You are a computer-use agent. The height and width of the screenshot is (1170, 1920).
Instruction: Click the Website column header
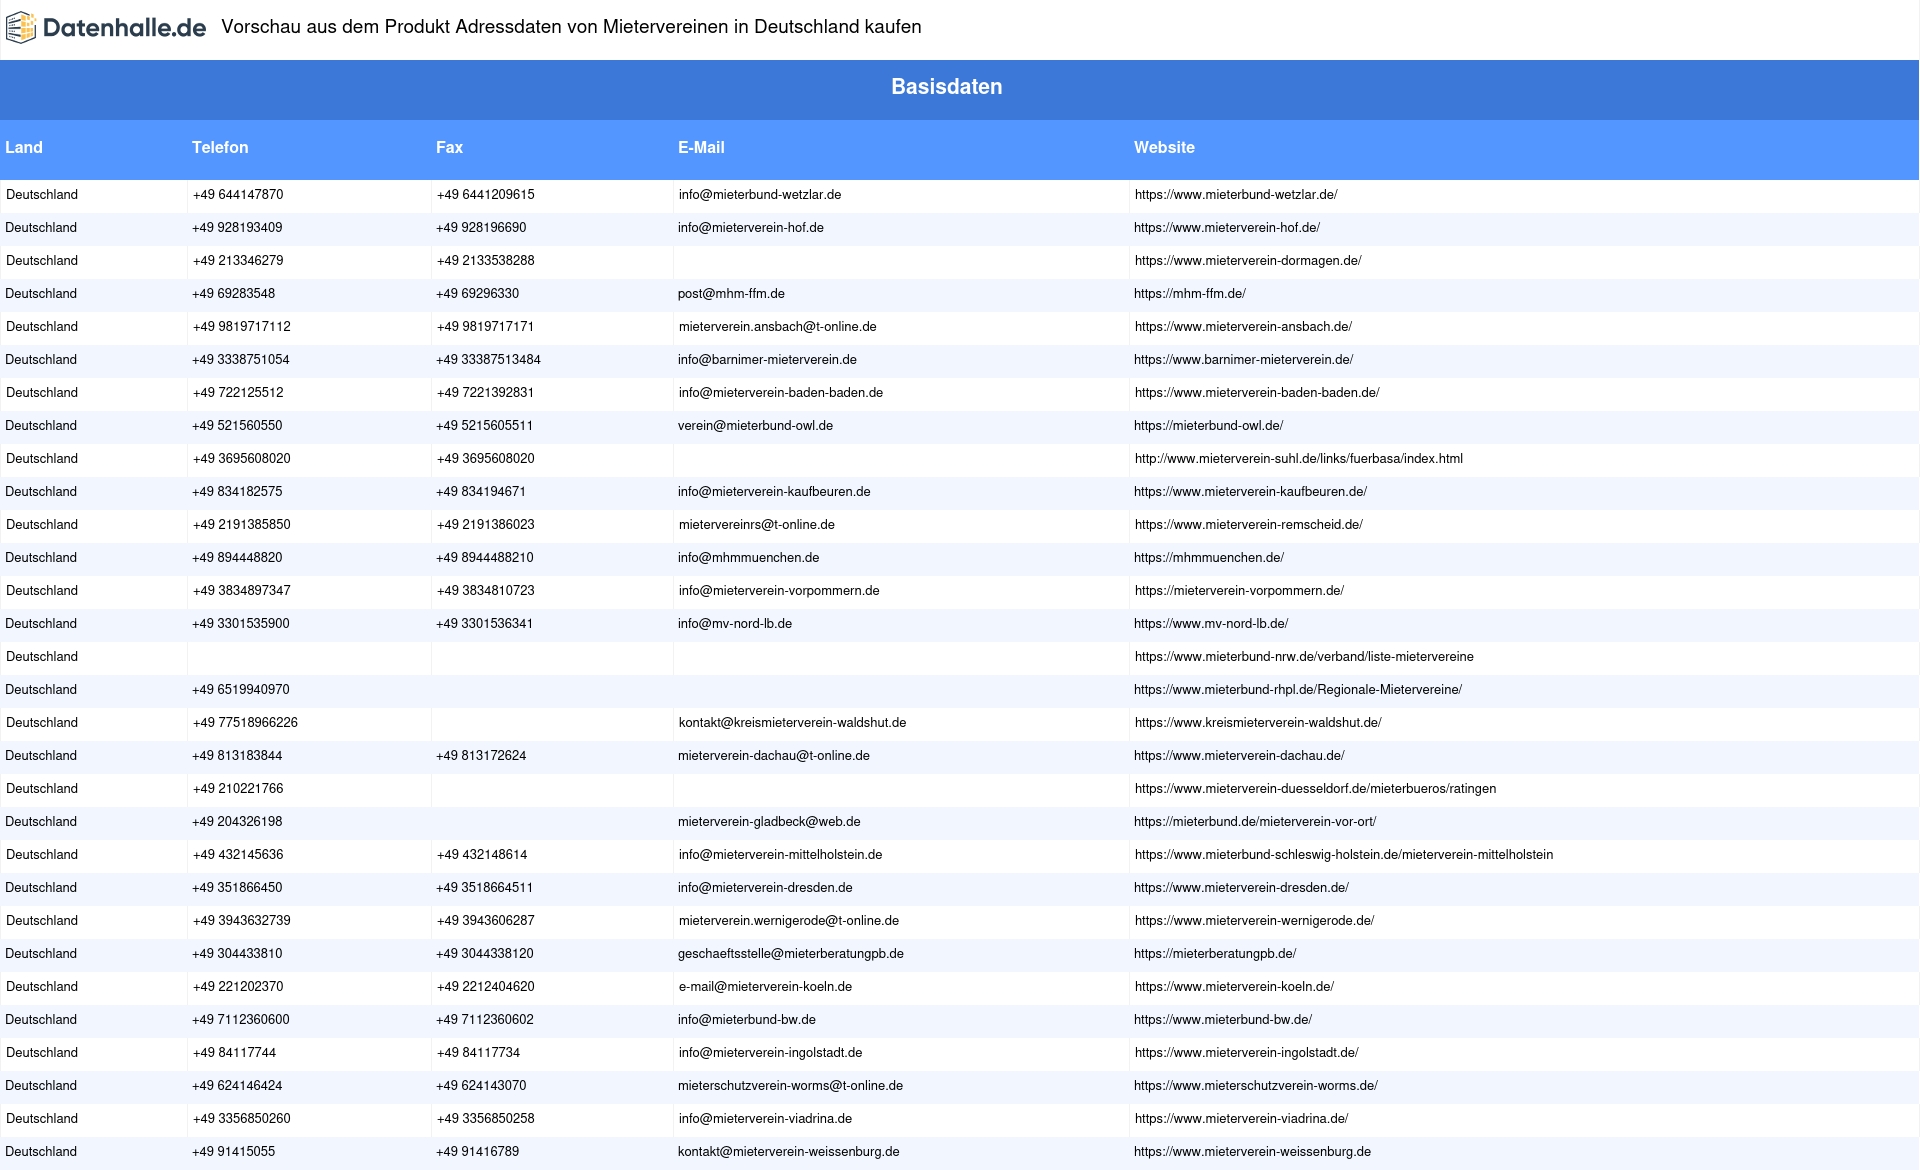[1164, 147]
